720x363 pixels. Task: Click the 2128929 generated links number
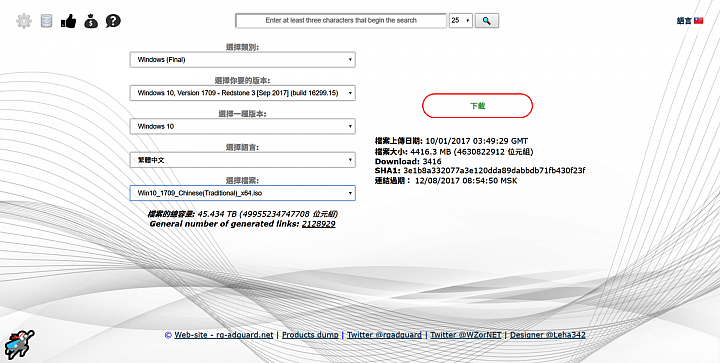318,224
